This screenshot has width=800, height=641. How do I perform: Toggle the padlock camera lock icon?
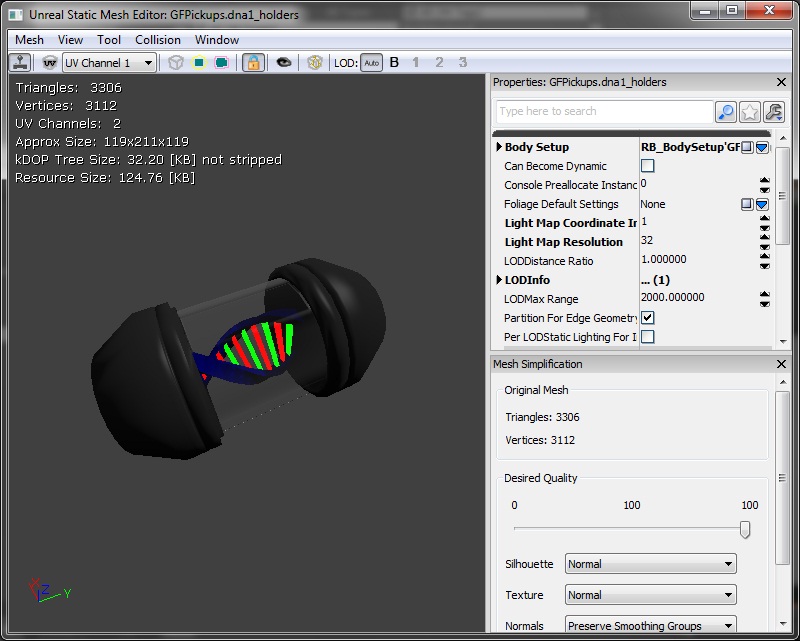pyautogui.click(x=254, y=62)
